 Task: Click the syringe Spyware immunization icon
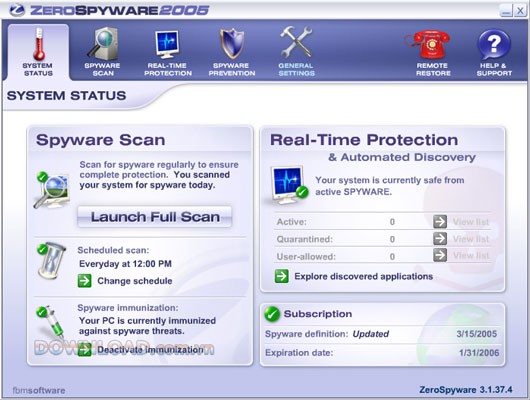[x=51, y=322]
